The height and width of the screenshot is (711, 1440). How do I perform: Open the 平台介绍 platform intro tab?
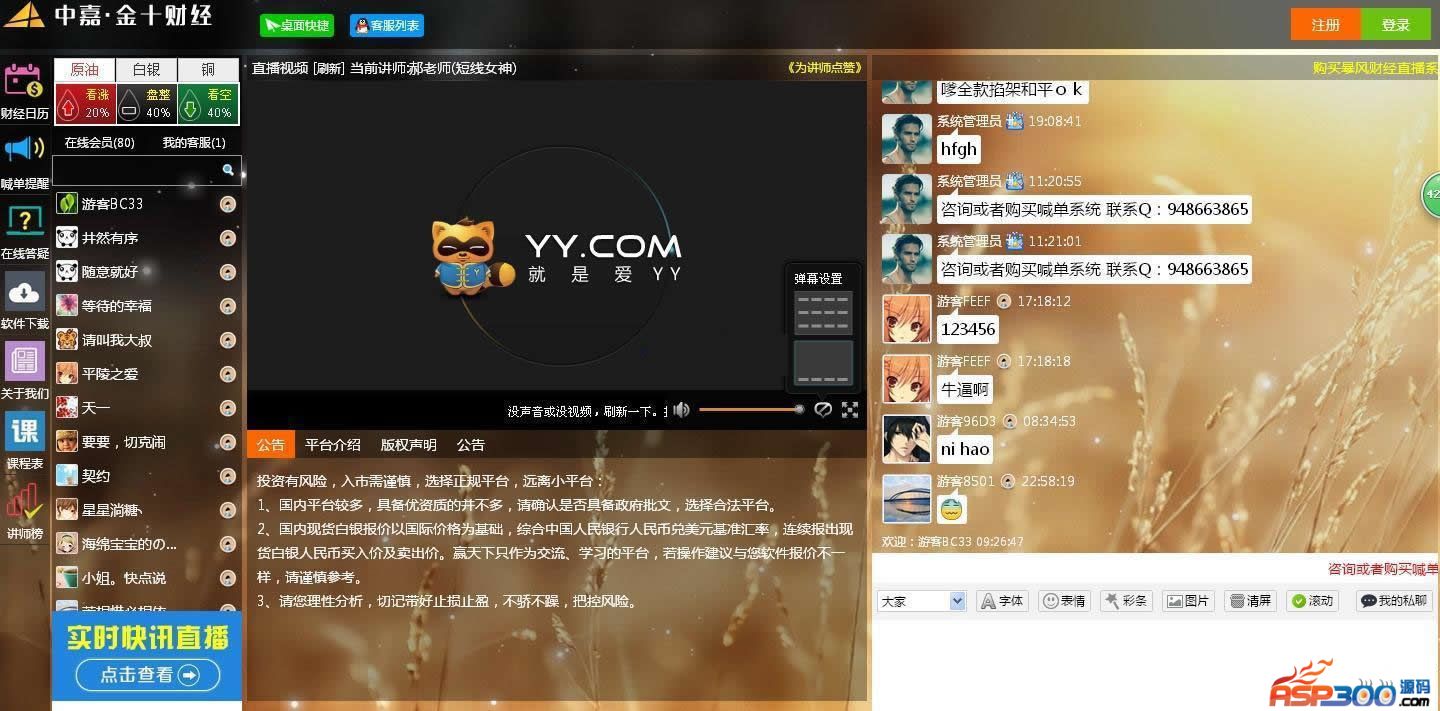333,445
